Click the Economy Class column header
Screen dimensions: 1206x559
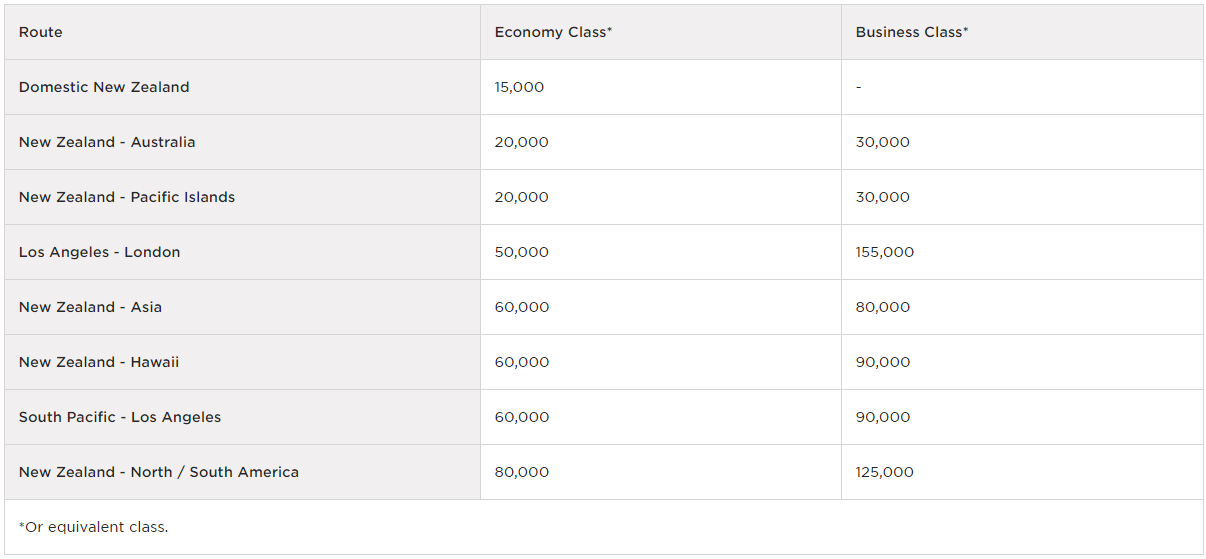click(x=553, y=32)
